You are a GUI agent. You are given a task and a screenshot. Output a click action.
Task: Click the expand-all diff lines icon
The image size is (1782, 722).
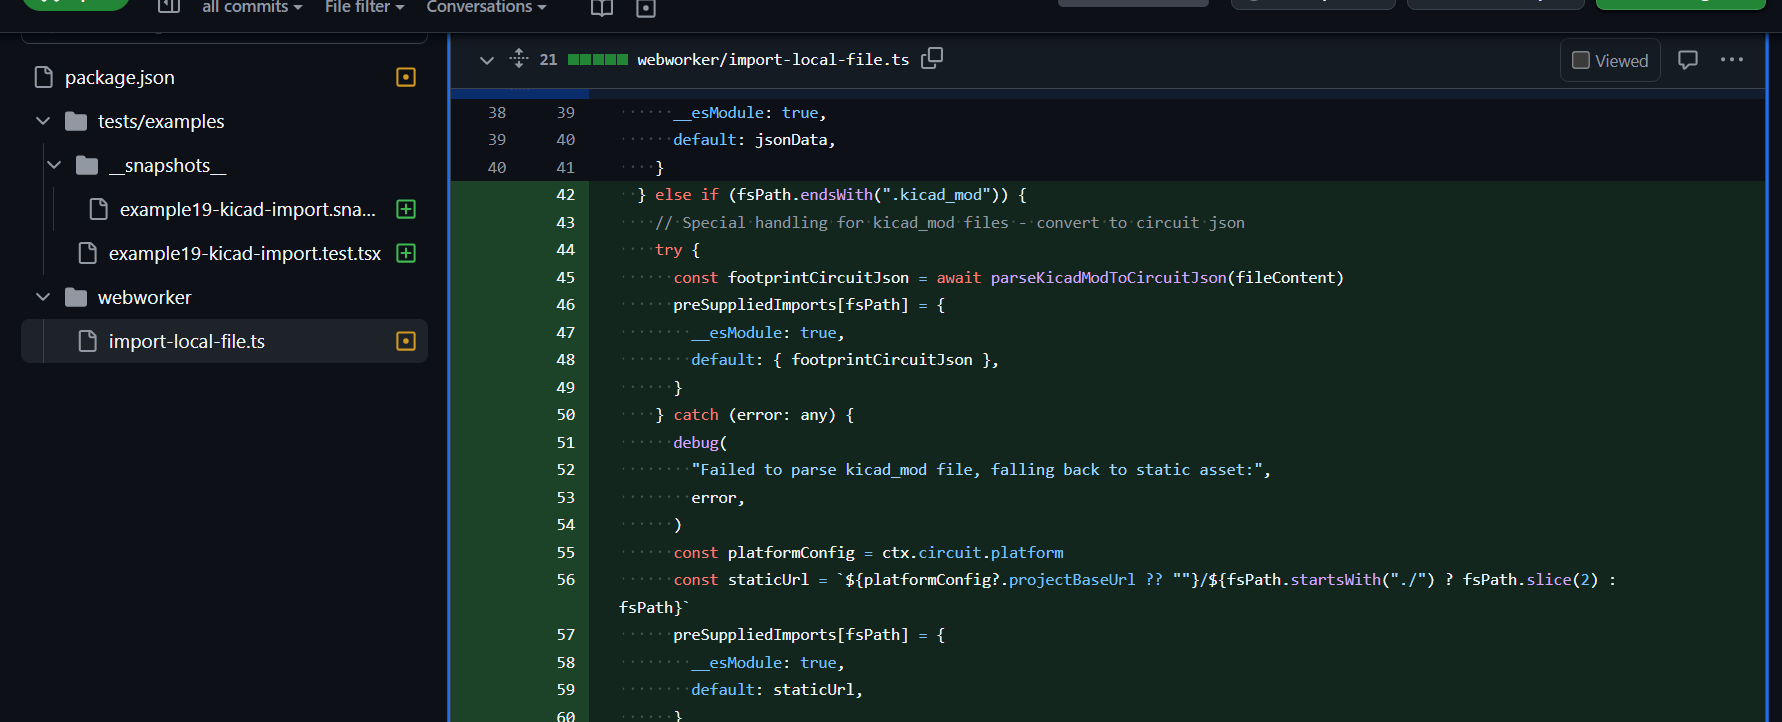(518, 58)
